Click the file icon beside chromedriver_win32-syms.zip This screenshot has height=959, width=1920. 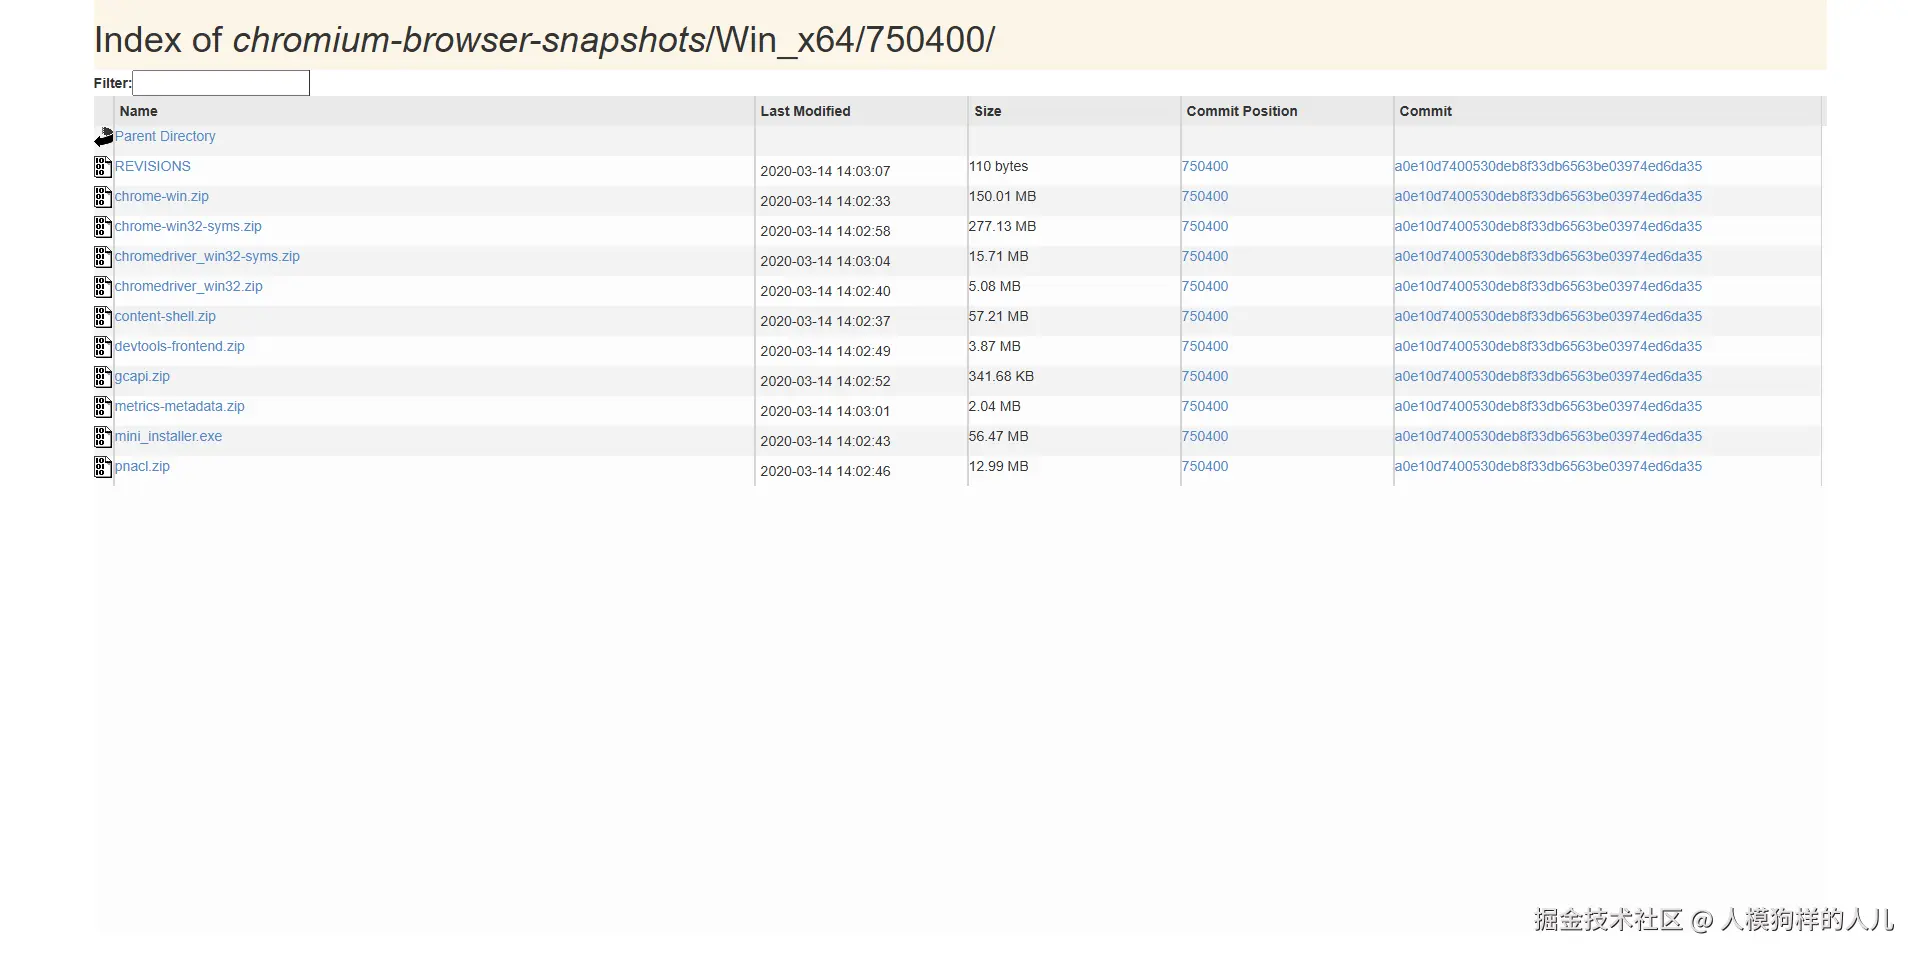point(102,257)
